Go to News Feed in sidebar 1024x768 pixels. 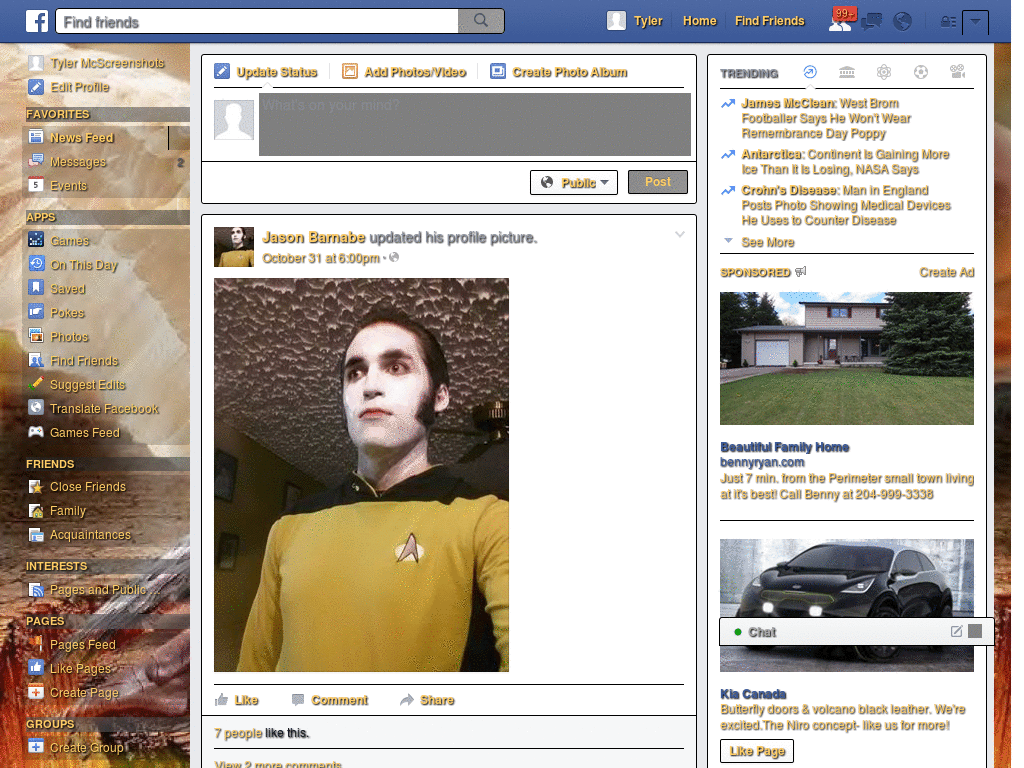(x=83, y=137)
